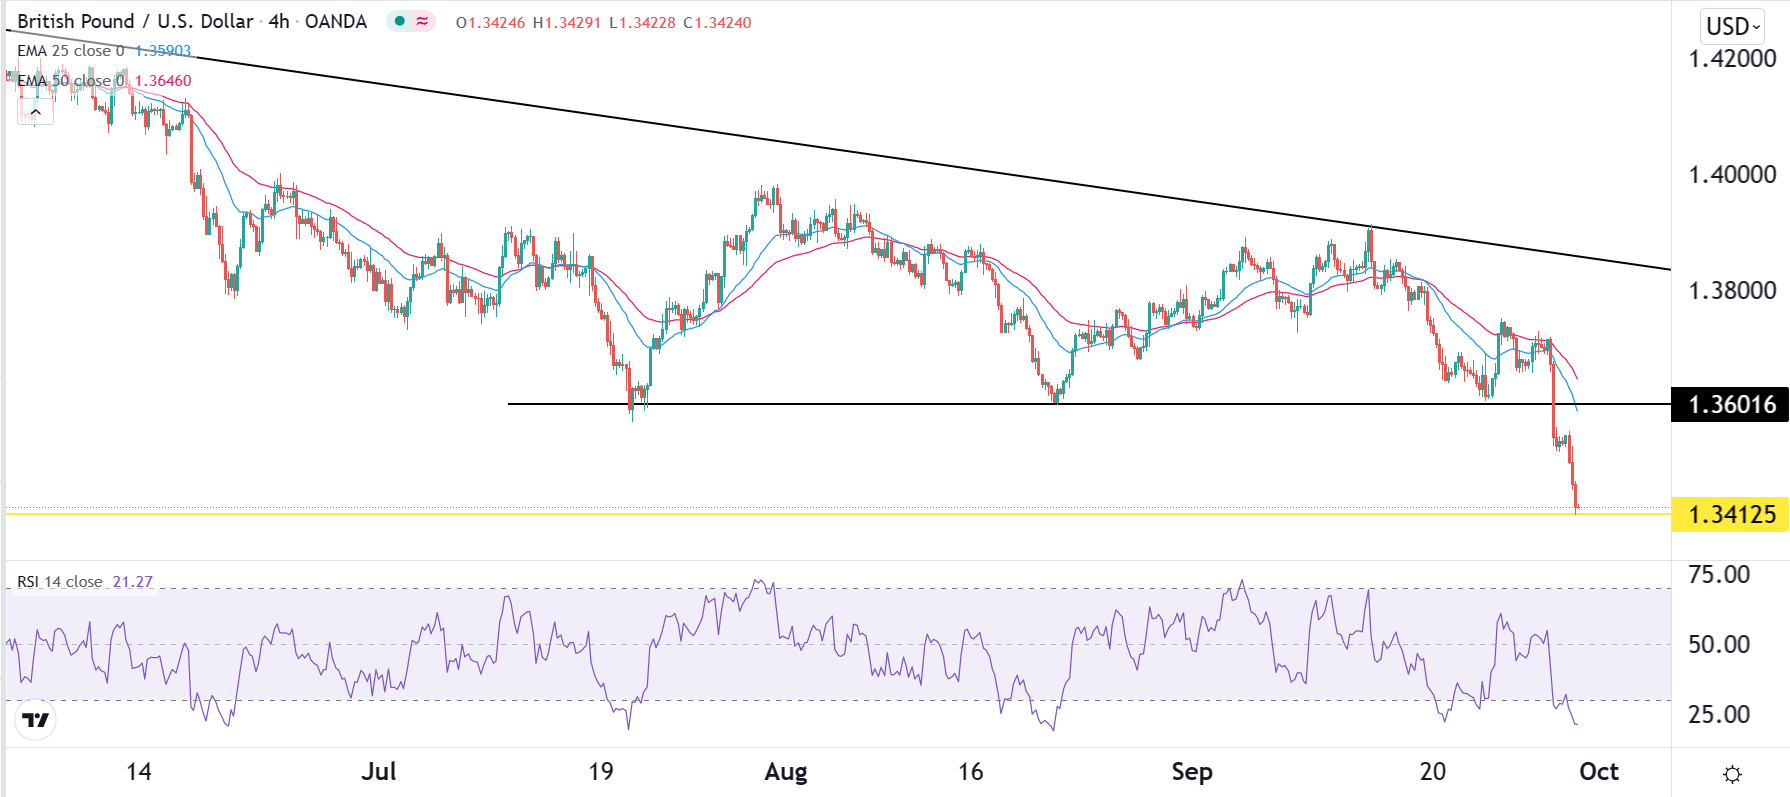
Task: Toggle the green market status dot
Action: pos(400,21)
